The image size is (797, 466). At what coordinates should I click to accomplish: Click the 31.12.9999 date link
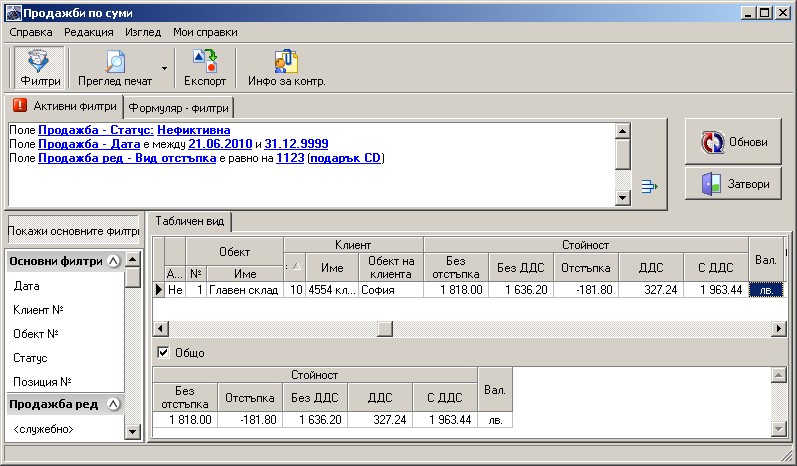click(x=296, y=144)
